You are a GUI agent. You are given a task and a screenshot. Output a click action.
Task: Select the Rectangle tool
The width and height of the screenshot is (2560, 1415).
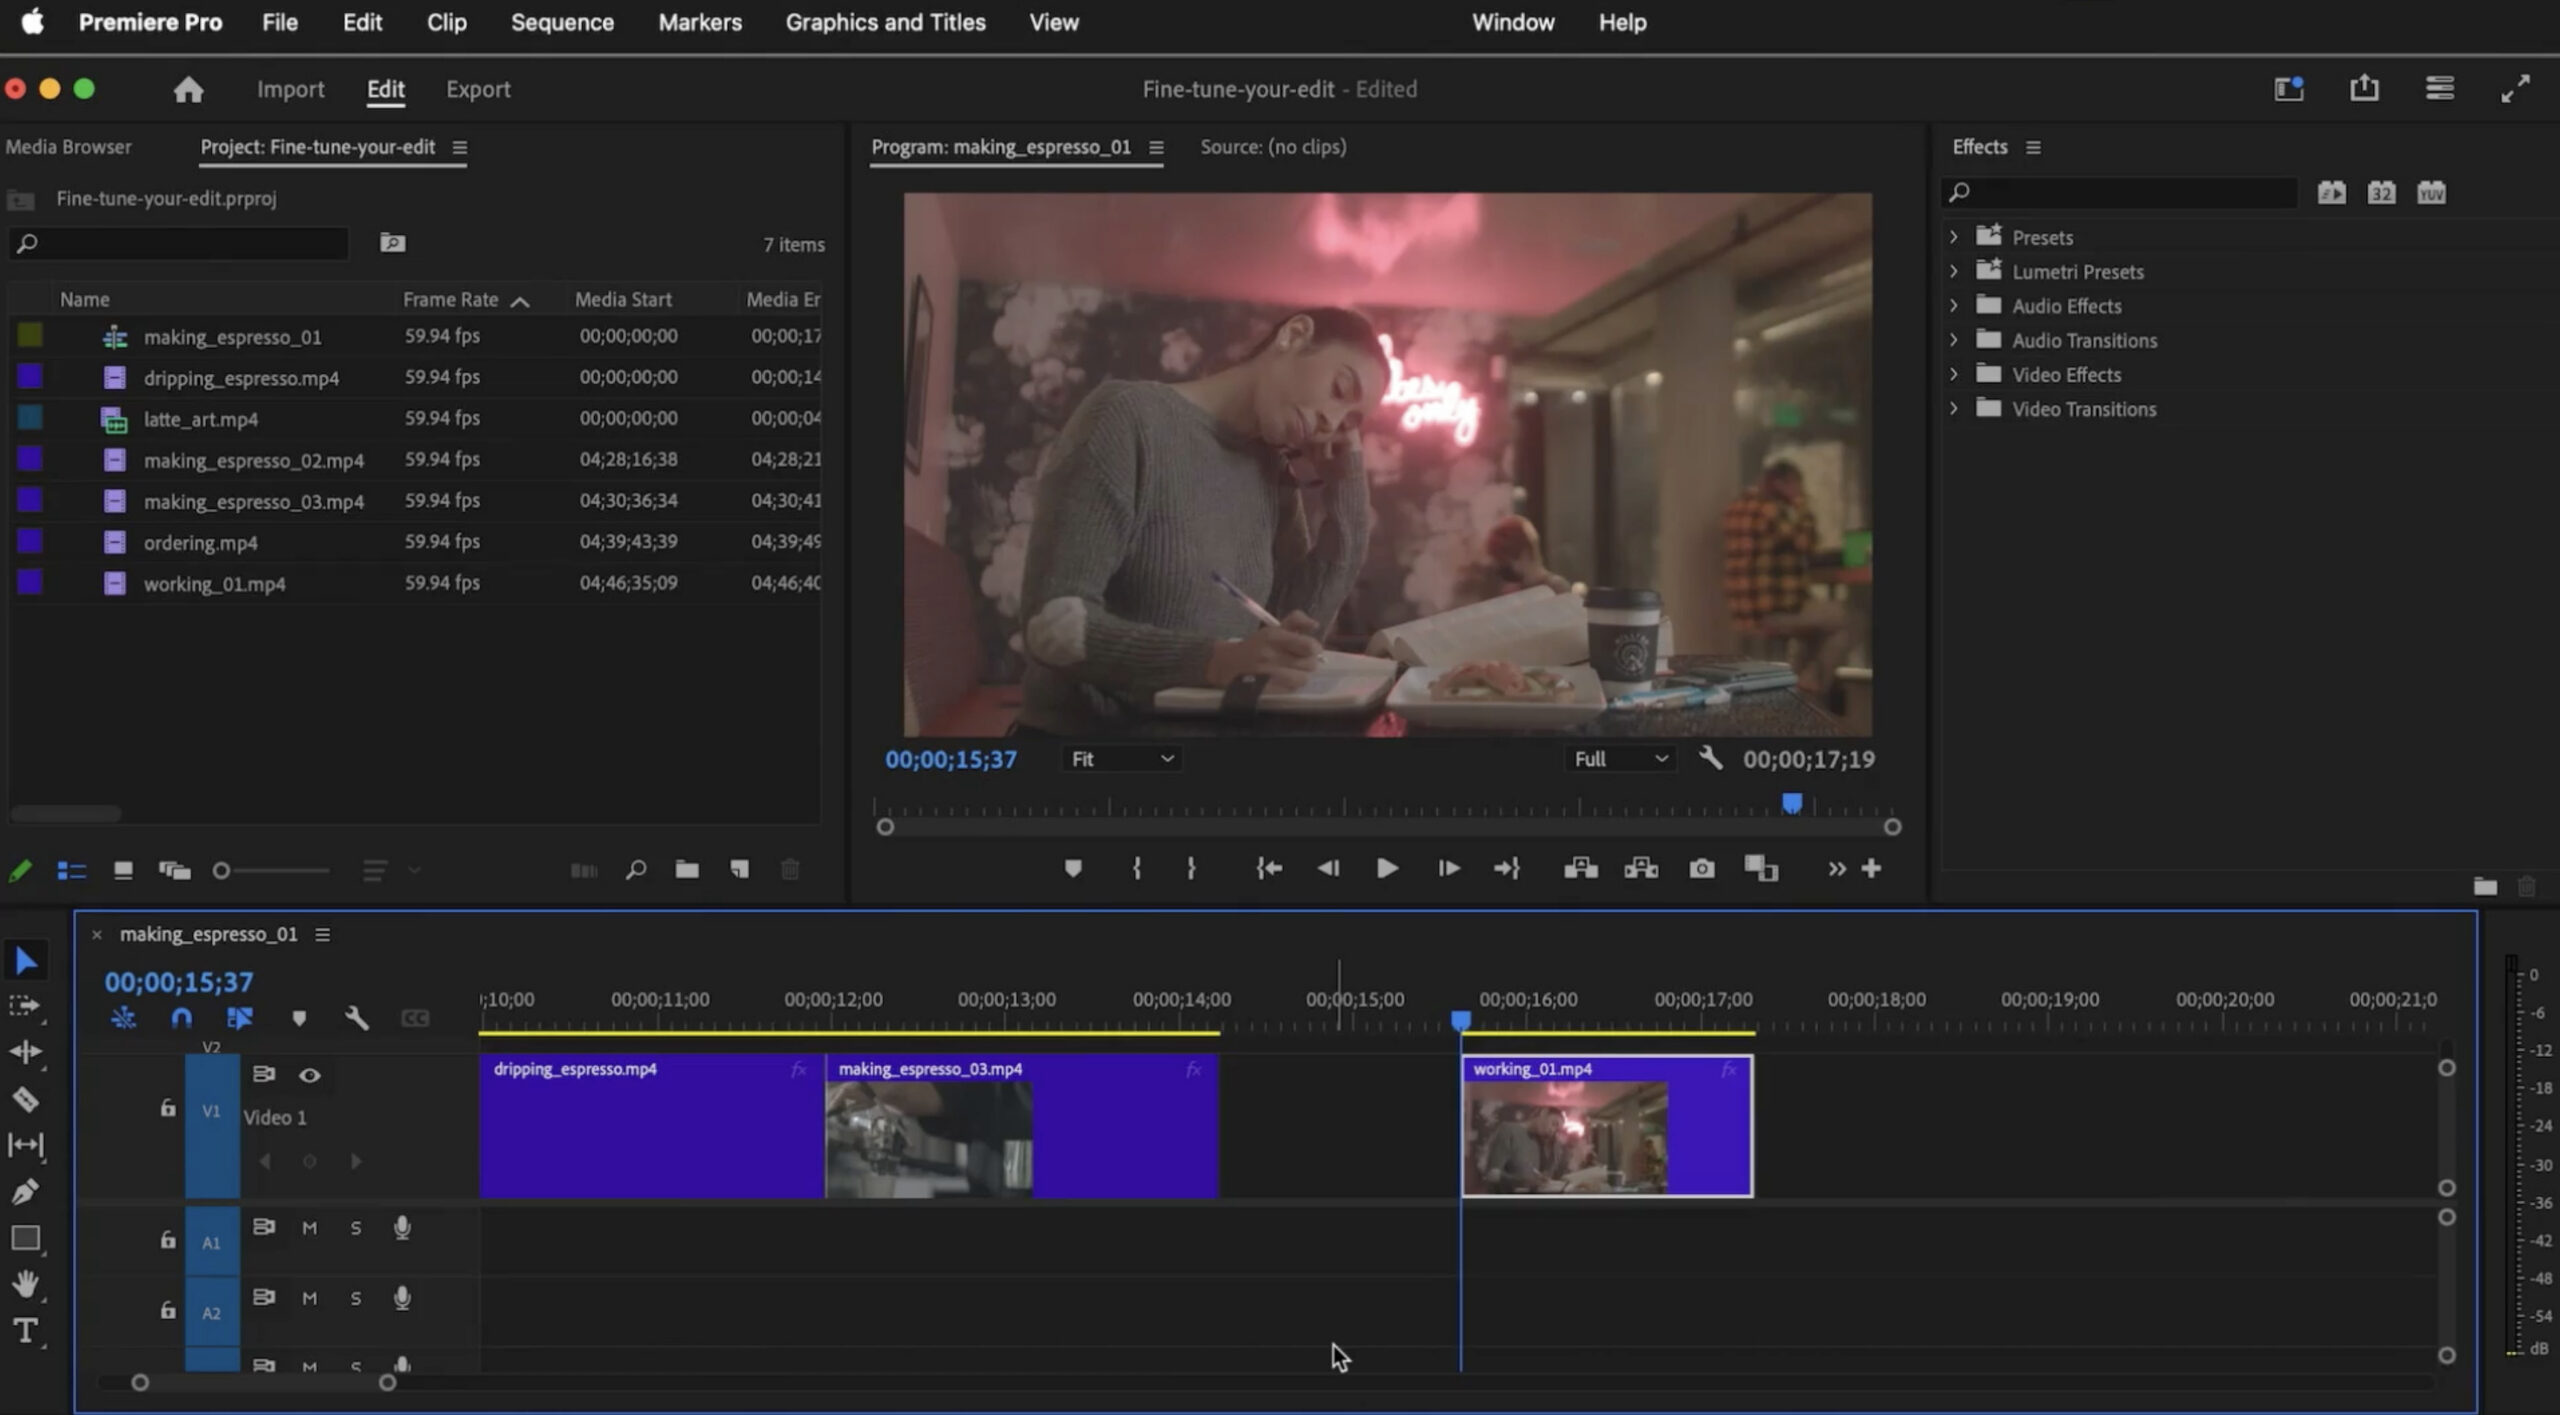(25, 1238)
